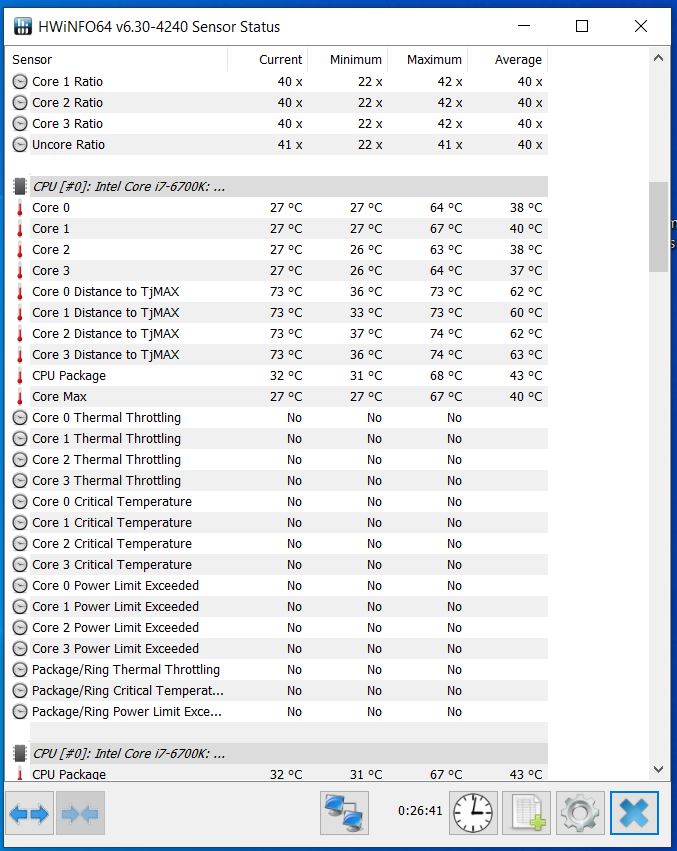Click the logging start document icon

tap(527, 813)
